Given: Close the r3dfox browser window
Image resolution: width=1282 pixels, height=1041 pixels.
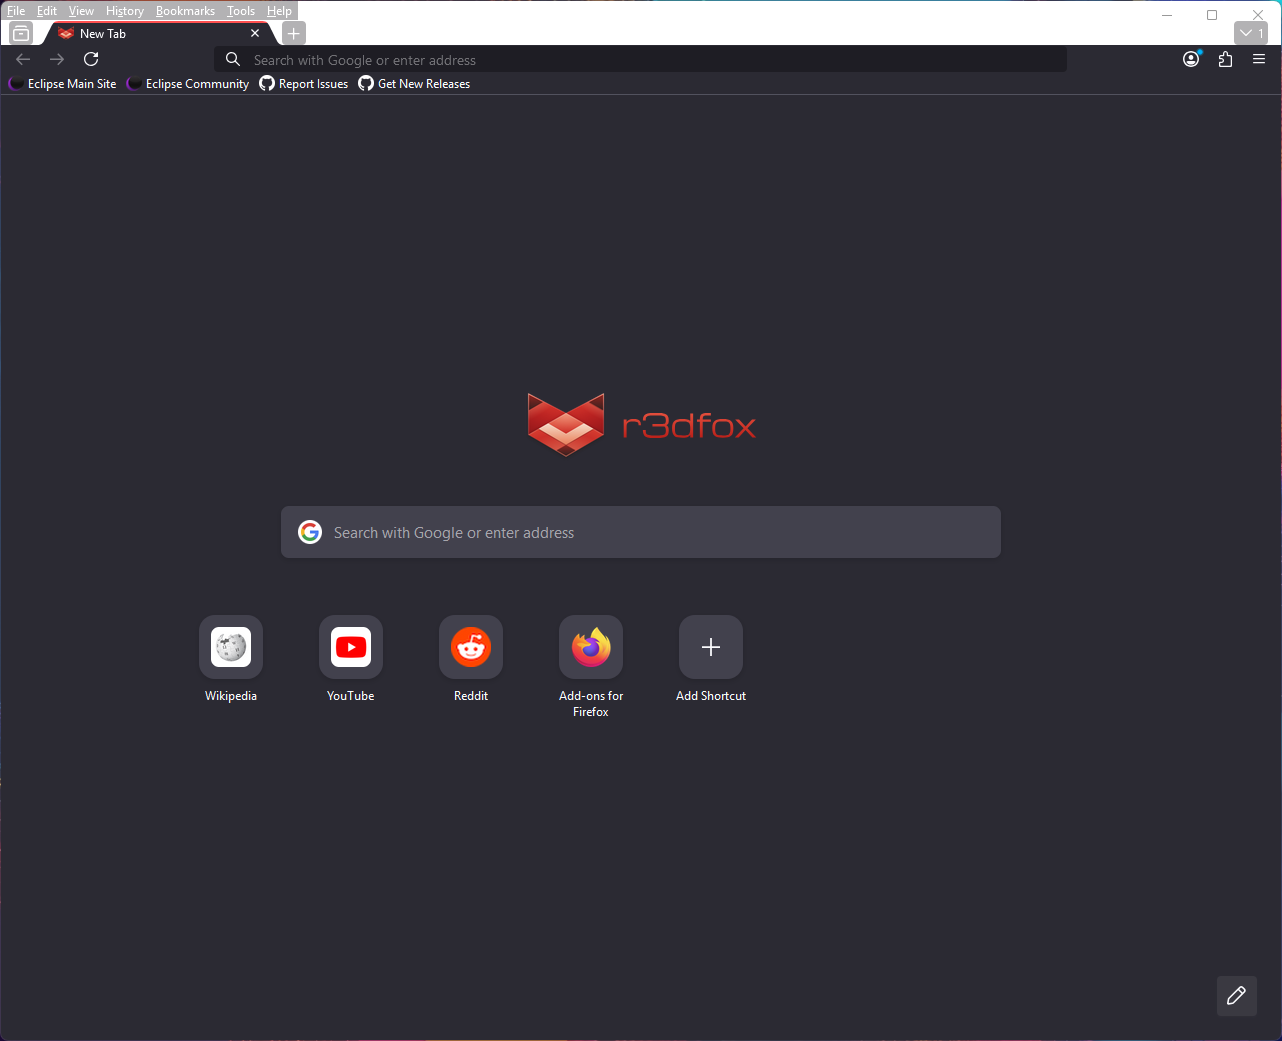Looking at the screenshot, I should pos(1258,15).
